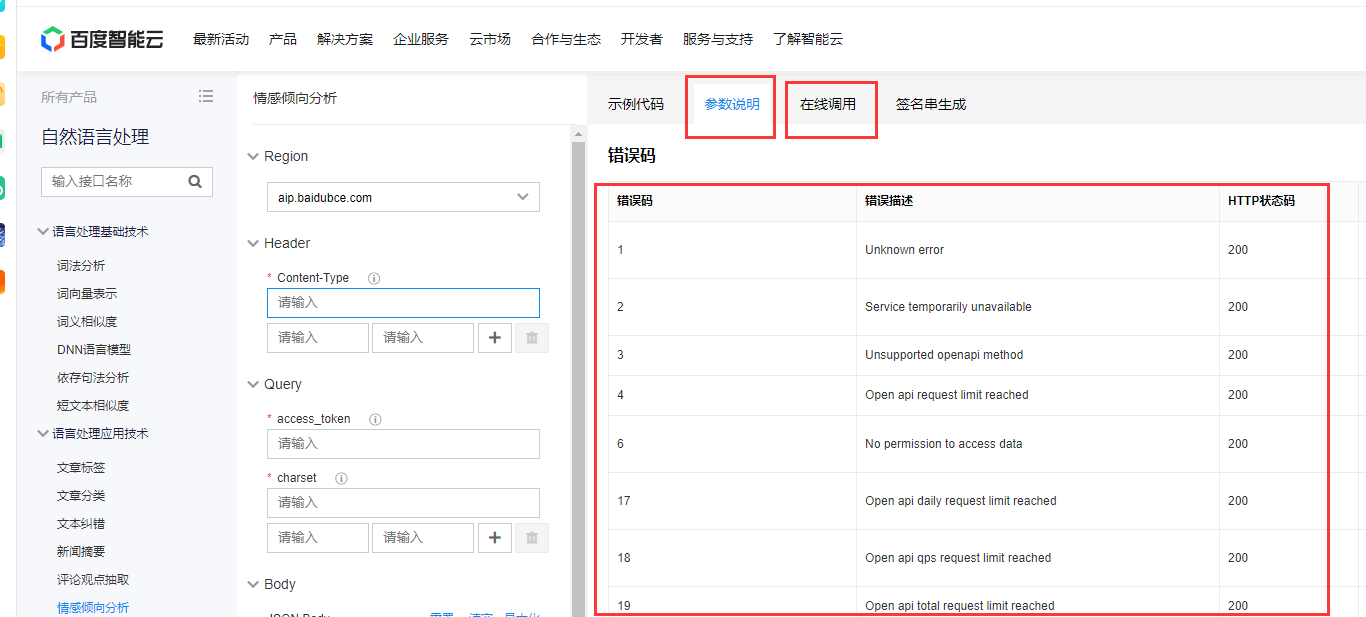Select 文章标签 in the sidebar

point(81,468)
